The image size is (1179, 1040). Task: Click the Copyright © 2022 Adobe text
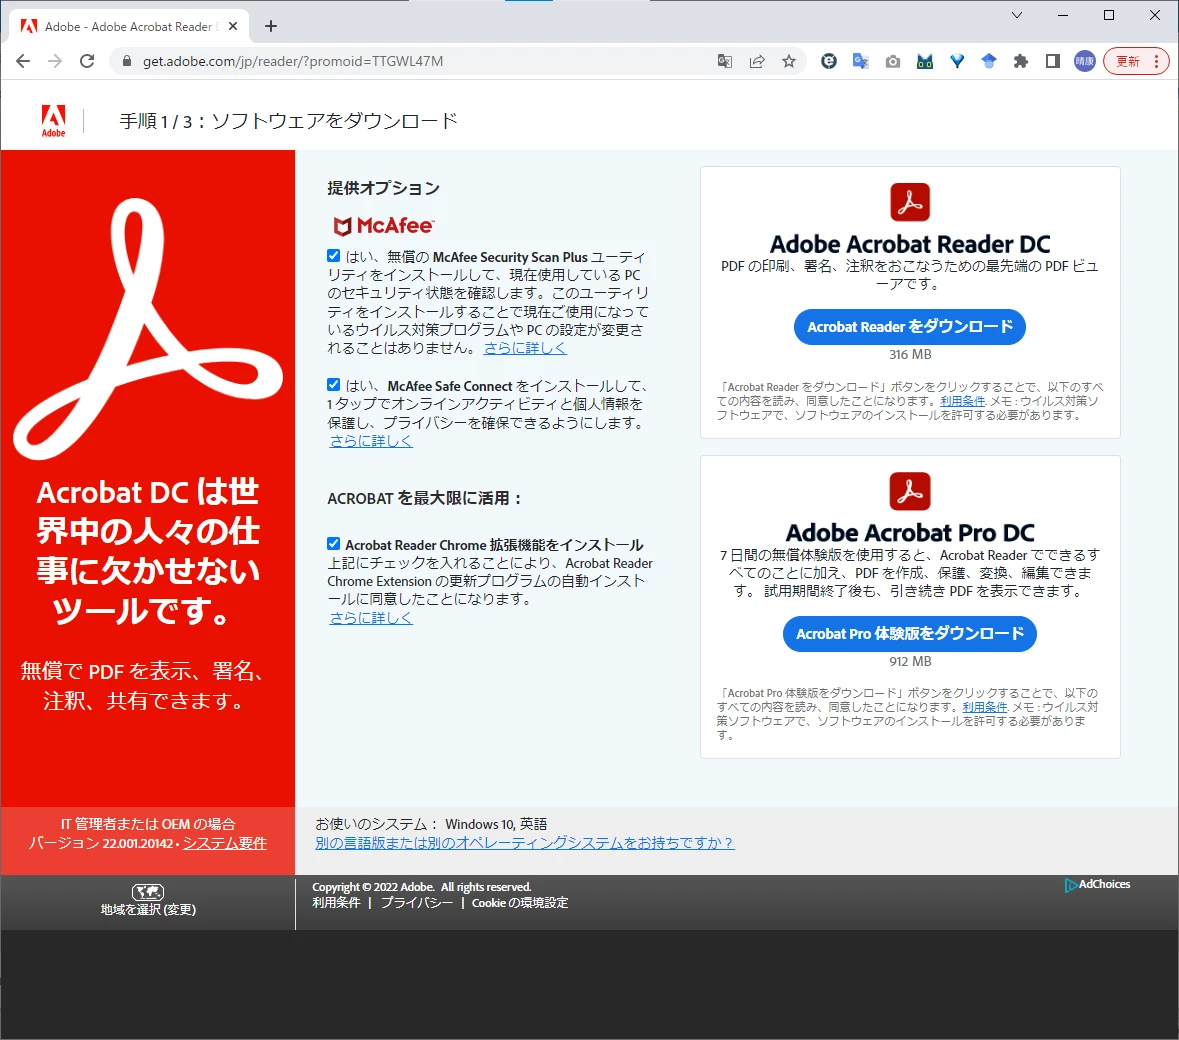422,887
